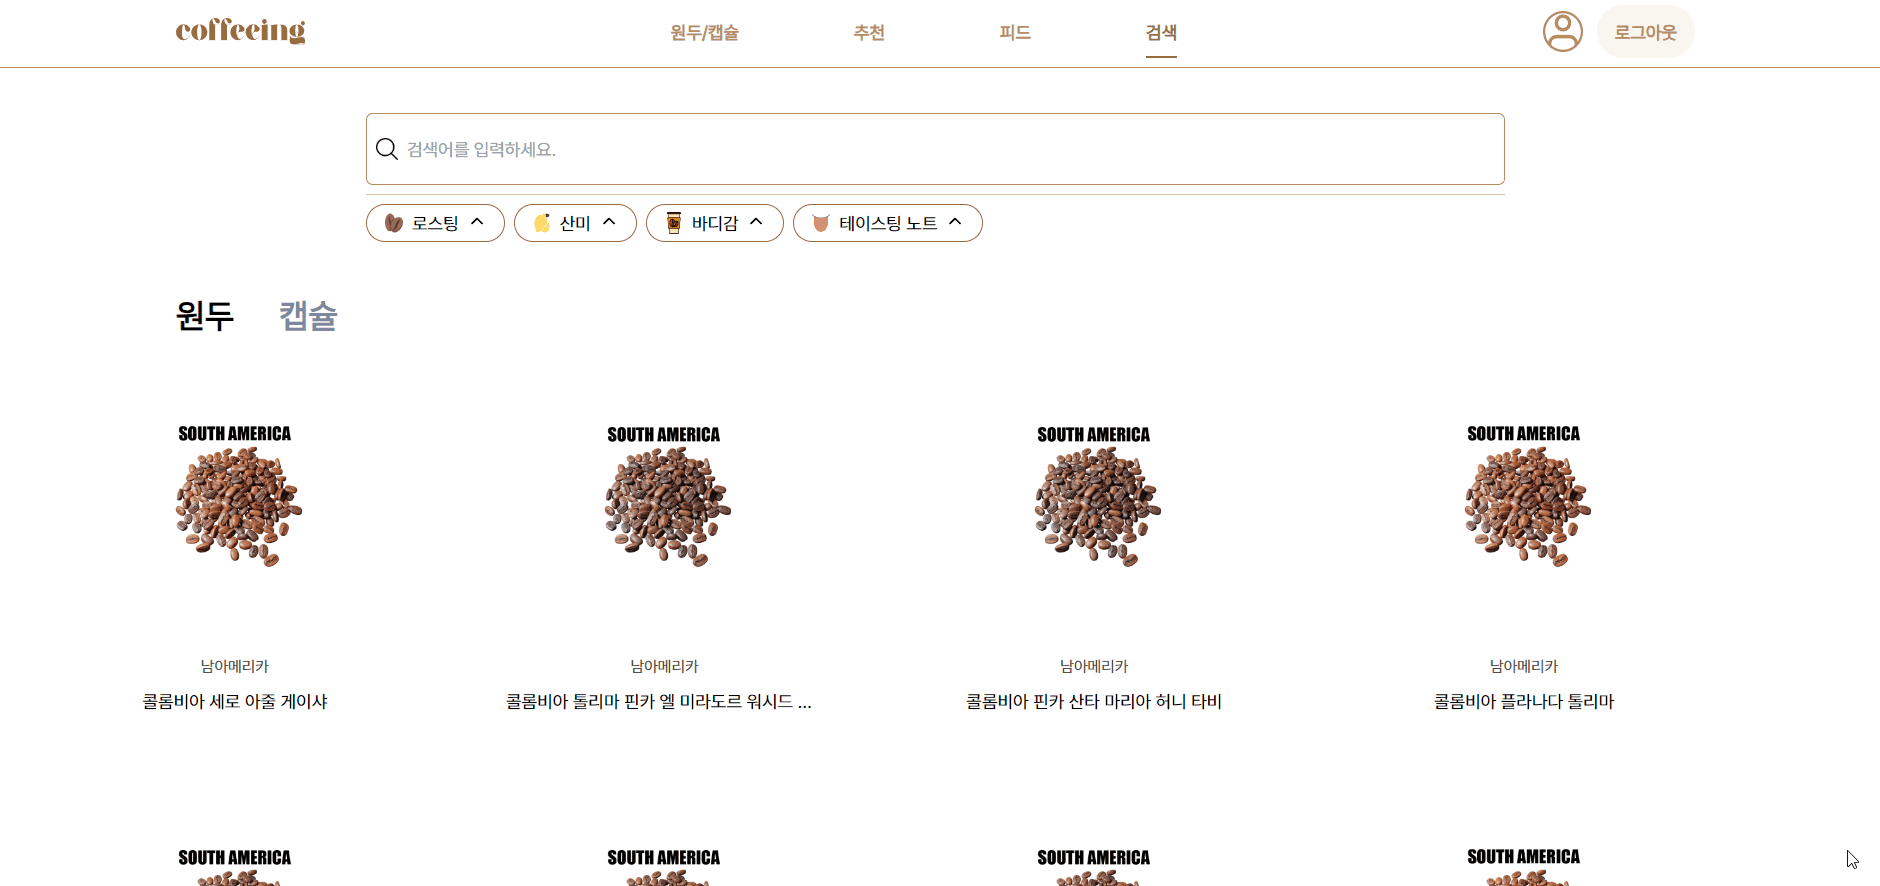Open the user profile avatar icon
1880x886 pixels.
1562,31
